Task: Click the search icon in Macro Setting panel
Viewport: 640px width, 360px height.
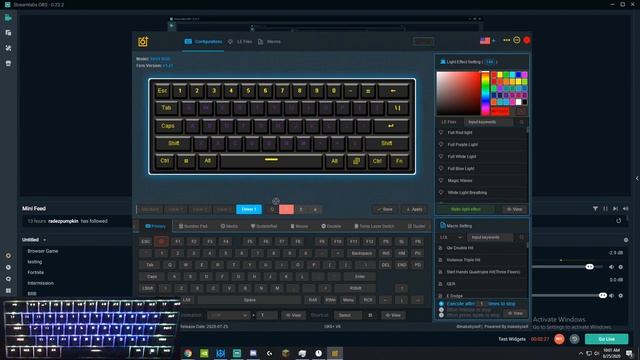Action: pyautogui.click(x=521, y=237)
